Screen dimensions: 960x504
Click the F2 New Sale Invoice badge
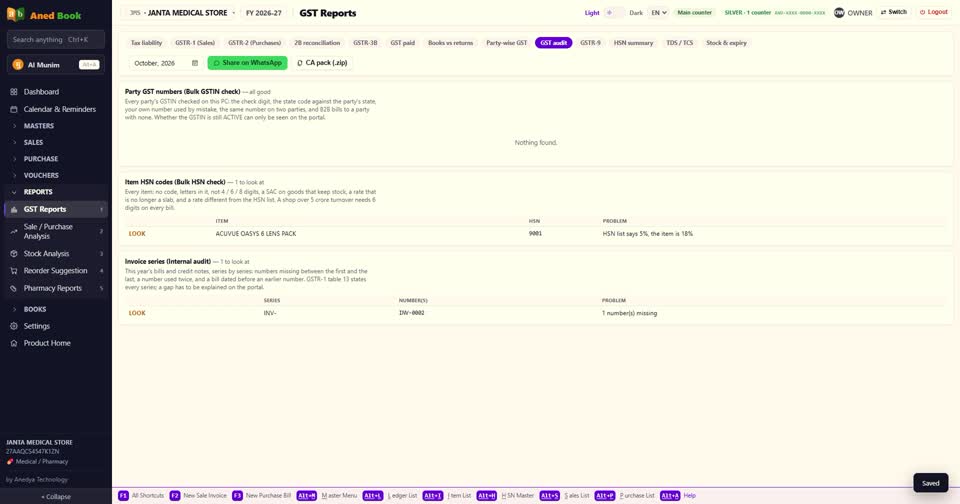pyautogui.click(x=175, y=495)
